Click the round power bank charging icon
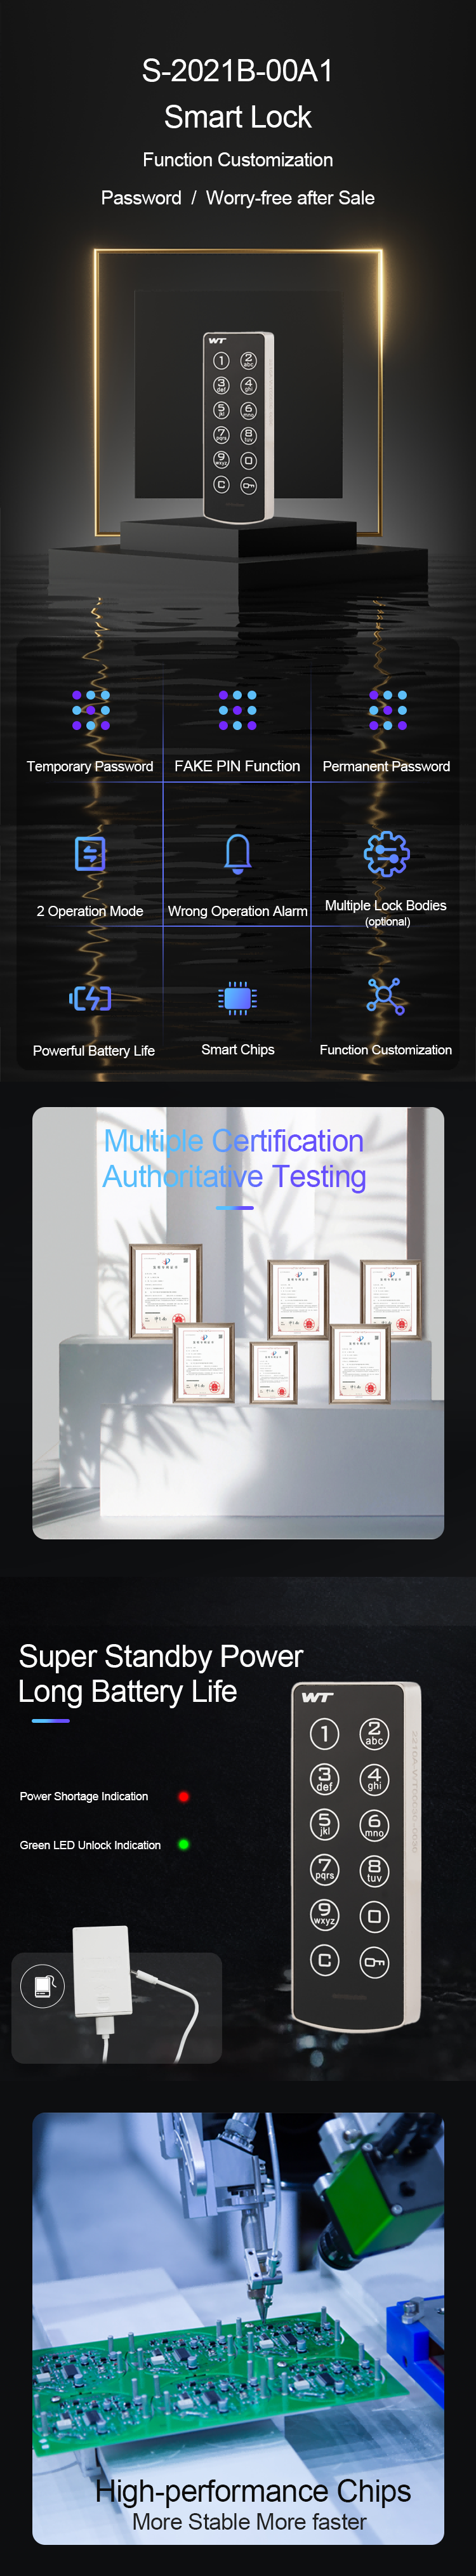Image resolution: width=476 pixels, height=2576 pixels. pyautogui.click(x=42, y=1985)
